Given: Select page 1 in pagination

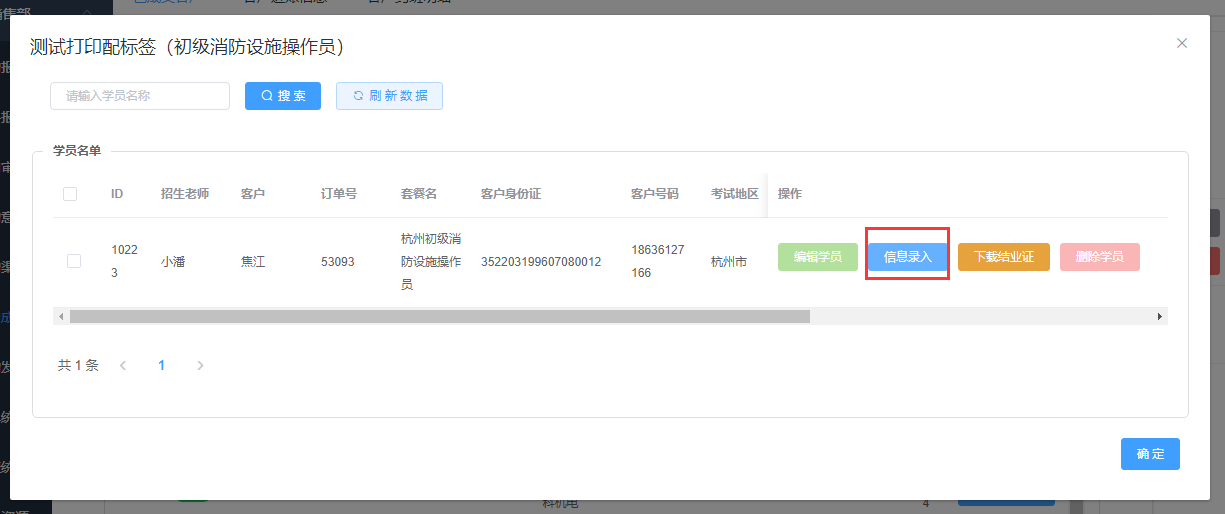Looking at the screenshot, I should 162,366.
